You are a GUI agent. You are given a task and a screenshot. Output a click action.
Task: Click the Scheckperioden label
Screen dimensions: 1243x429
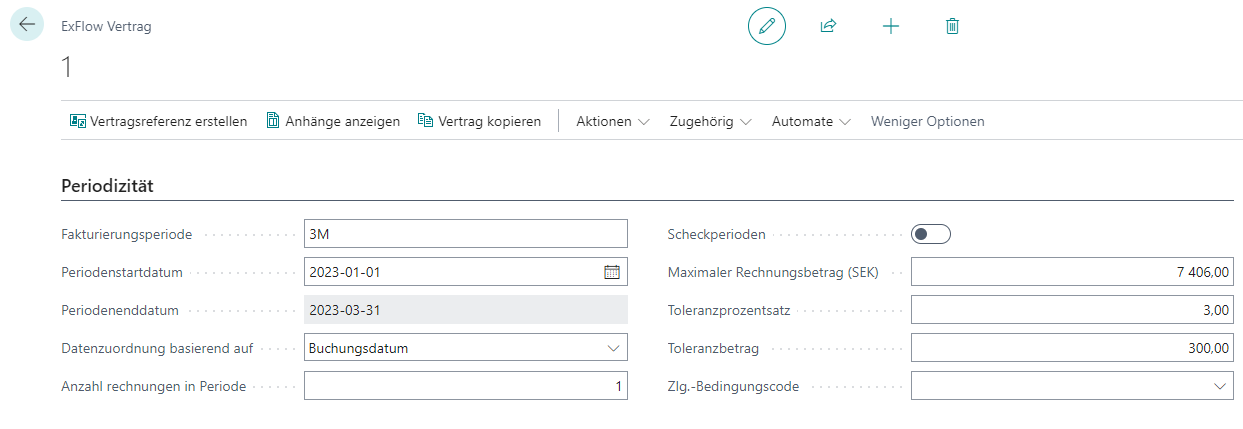[x=716, y=234]
